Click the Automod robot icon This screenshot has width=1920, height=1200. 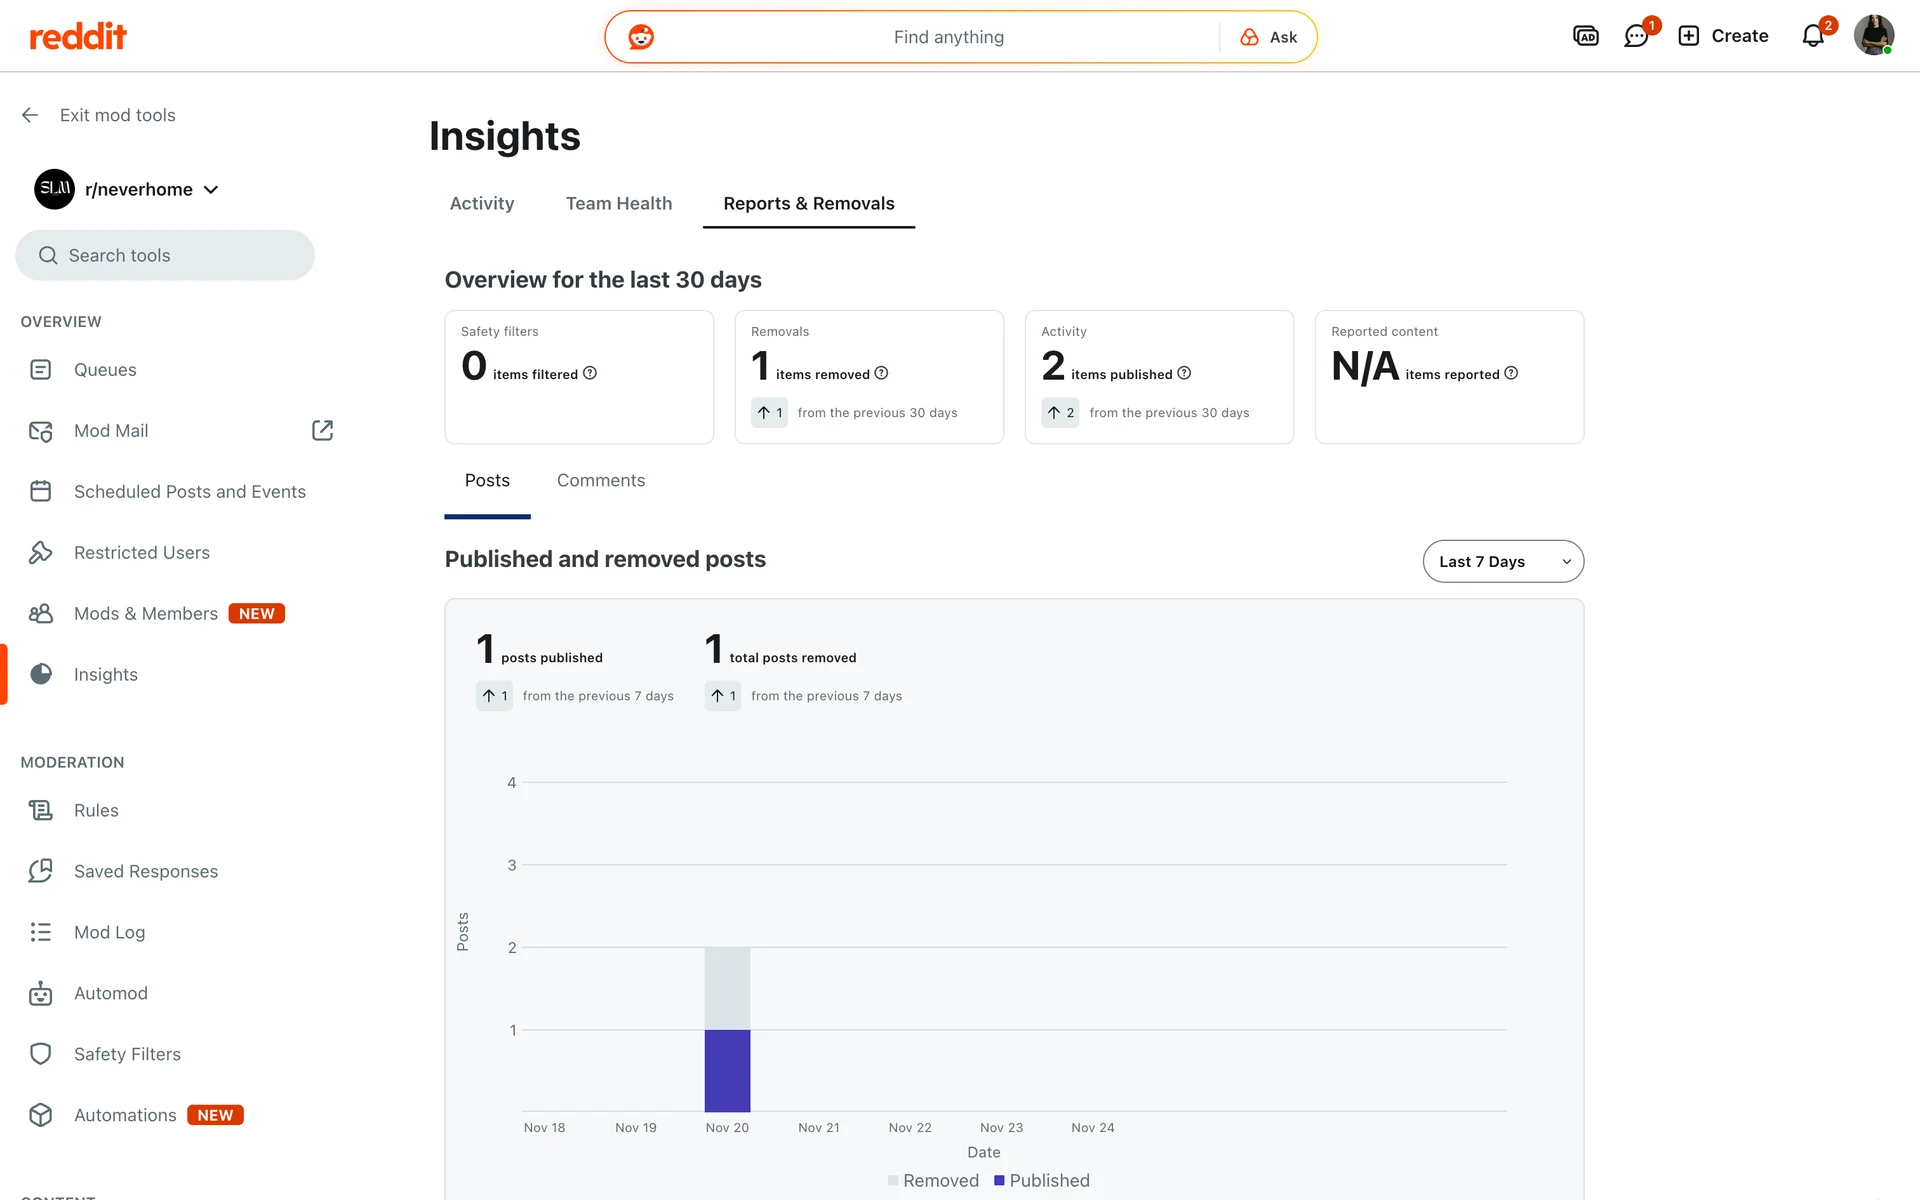click(41, 993)
